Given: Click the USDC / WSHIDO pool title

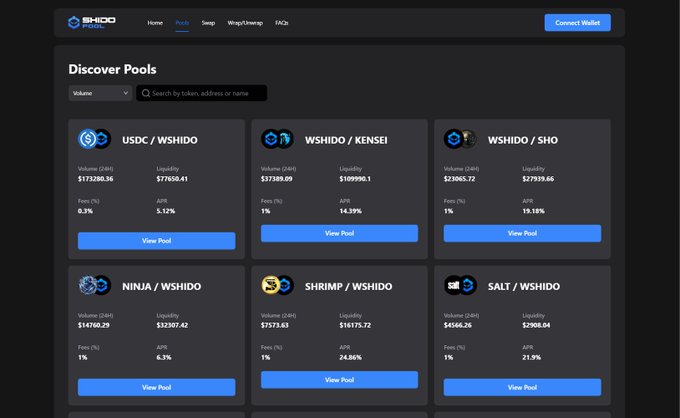Looking at the screenshot, I should (160, 140).
